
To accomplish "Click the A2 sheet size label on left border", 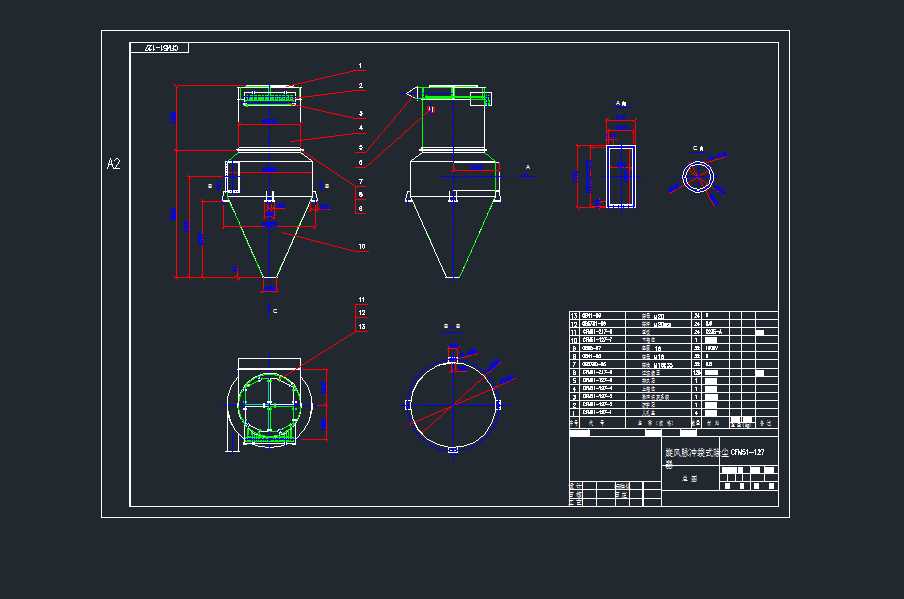I will point(111,161).
